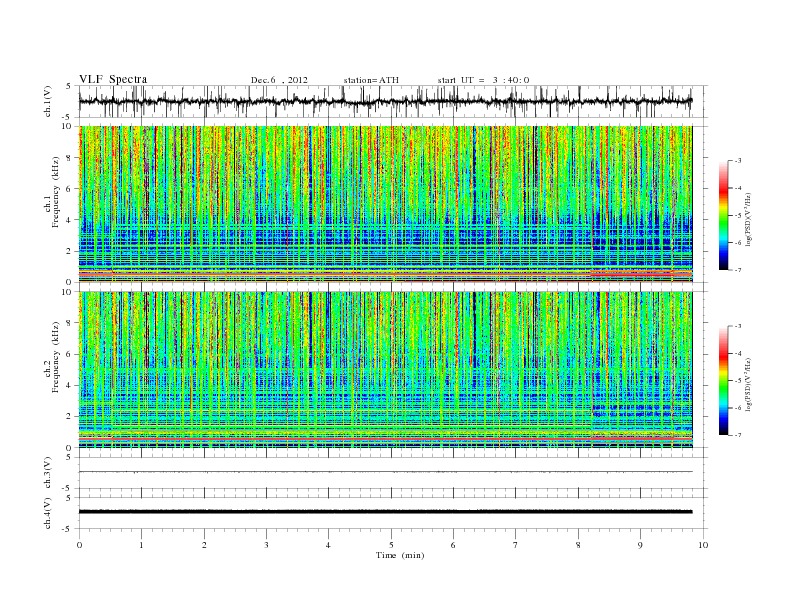
Task: Click the '8' kHz tick on ch.2 spectrogram
Action: tap(70, 324)
